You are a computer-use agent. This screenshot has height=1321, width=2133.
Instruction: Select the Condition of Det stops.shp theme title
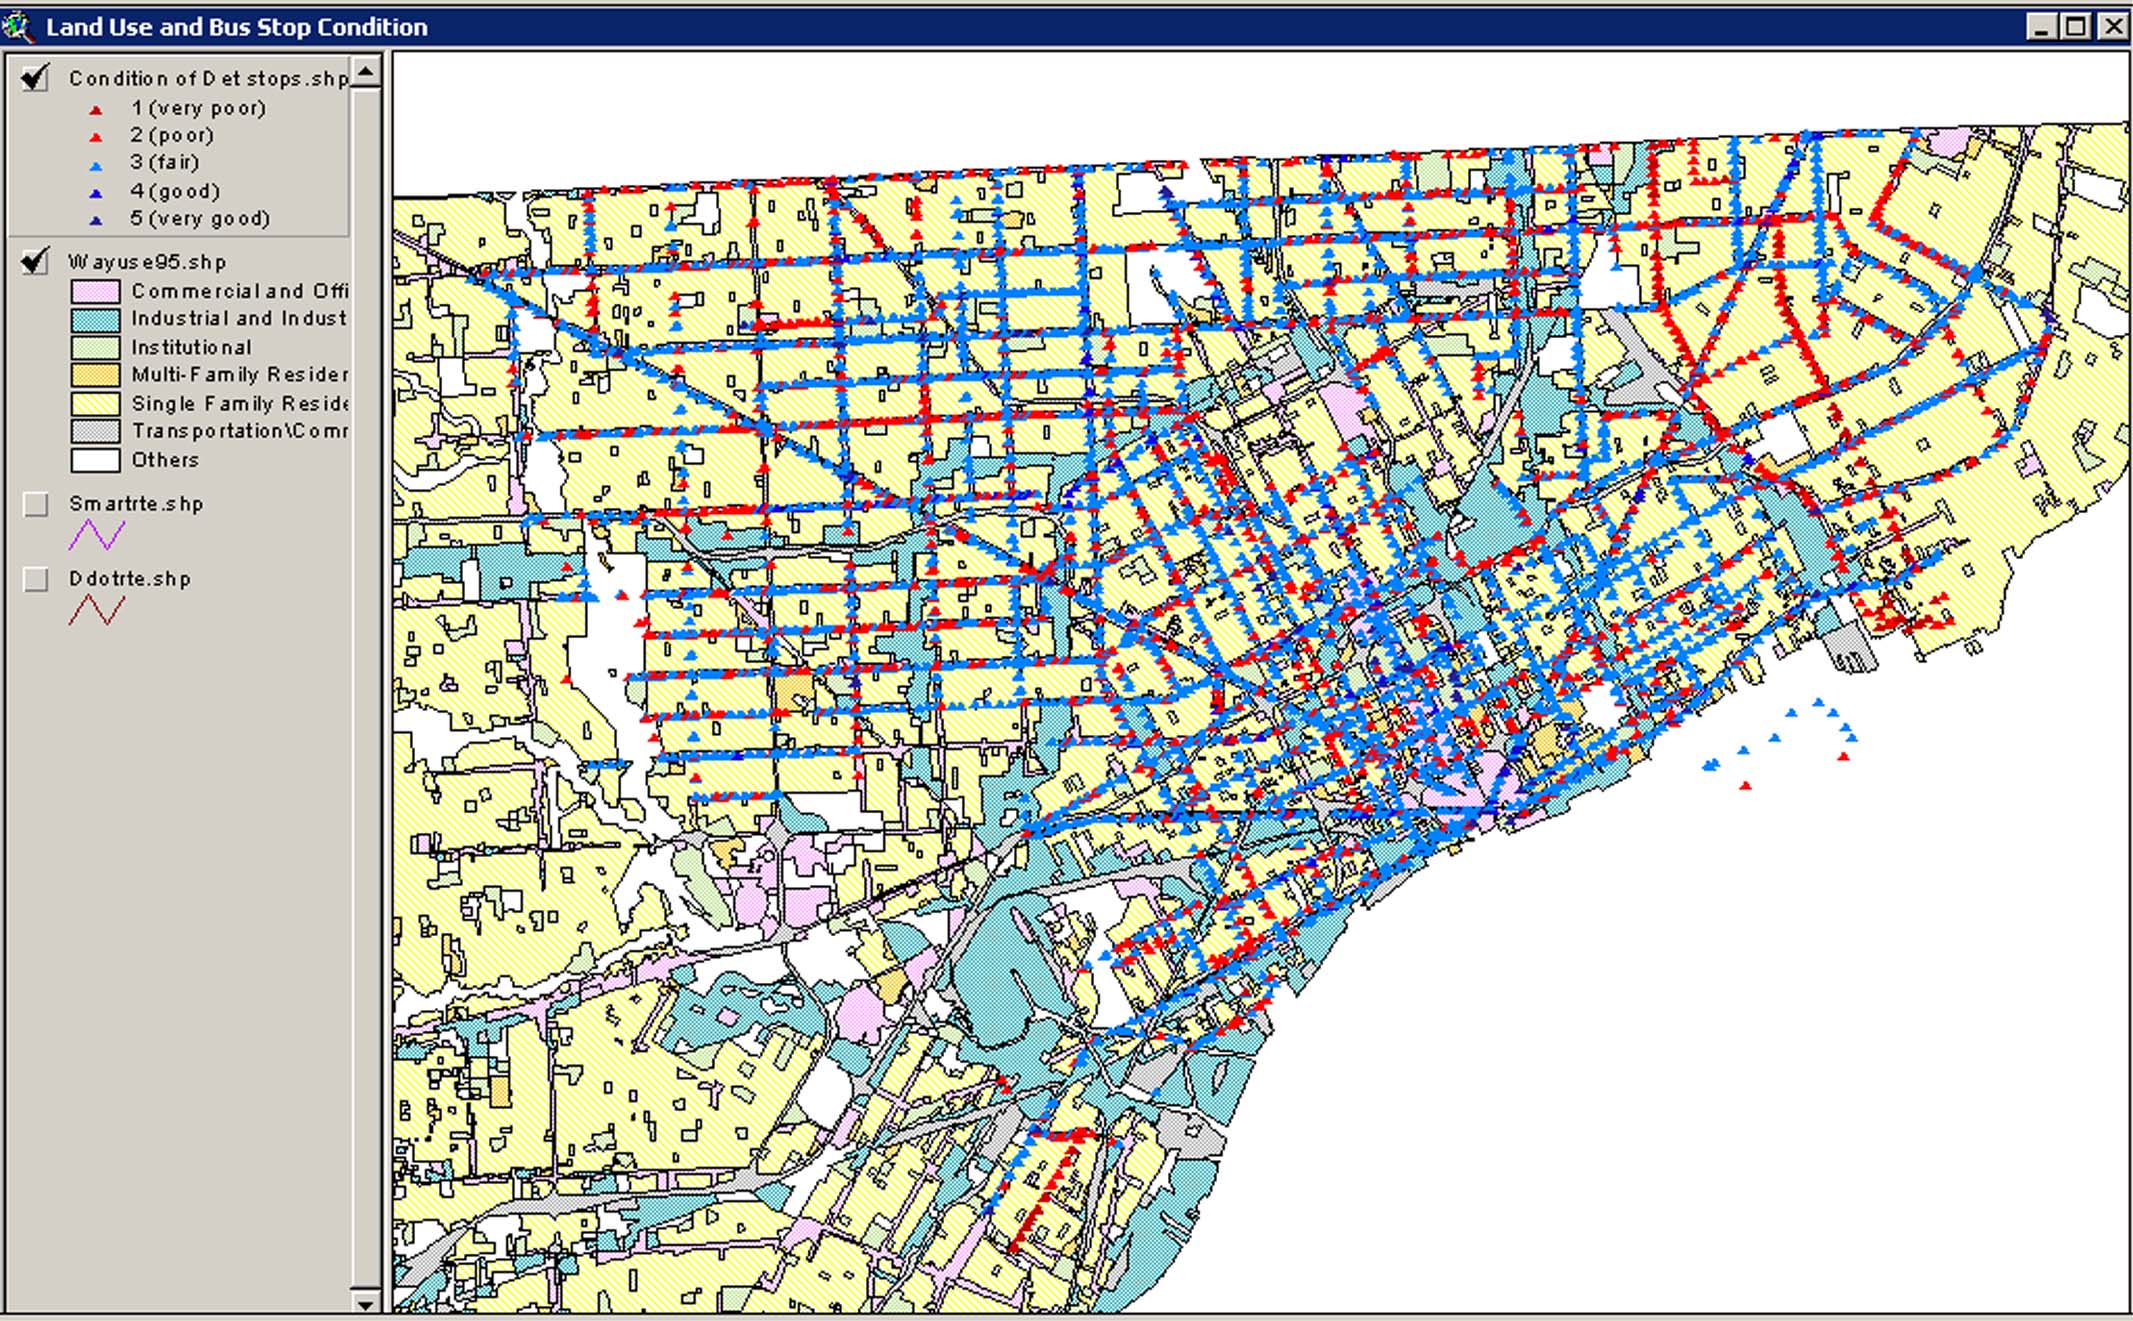208,78
